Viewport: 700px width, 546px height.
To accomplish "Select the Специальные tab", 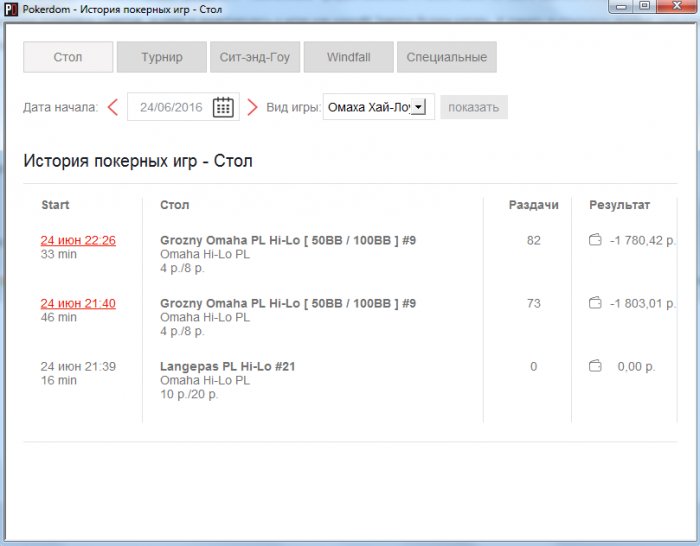I will [x=447, y=57].
